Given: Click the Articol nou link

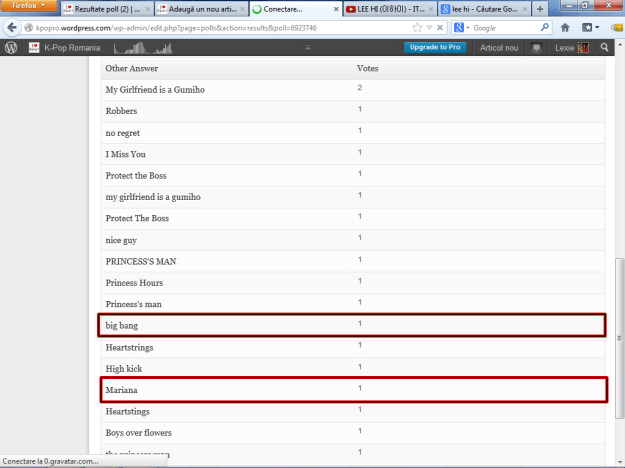Looking at the screenshot, I should coord(498,47).
